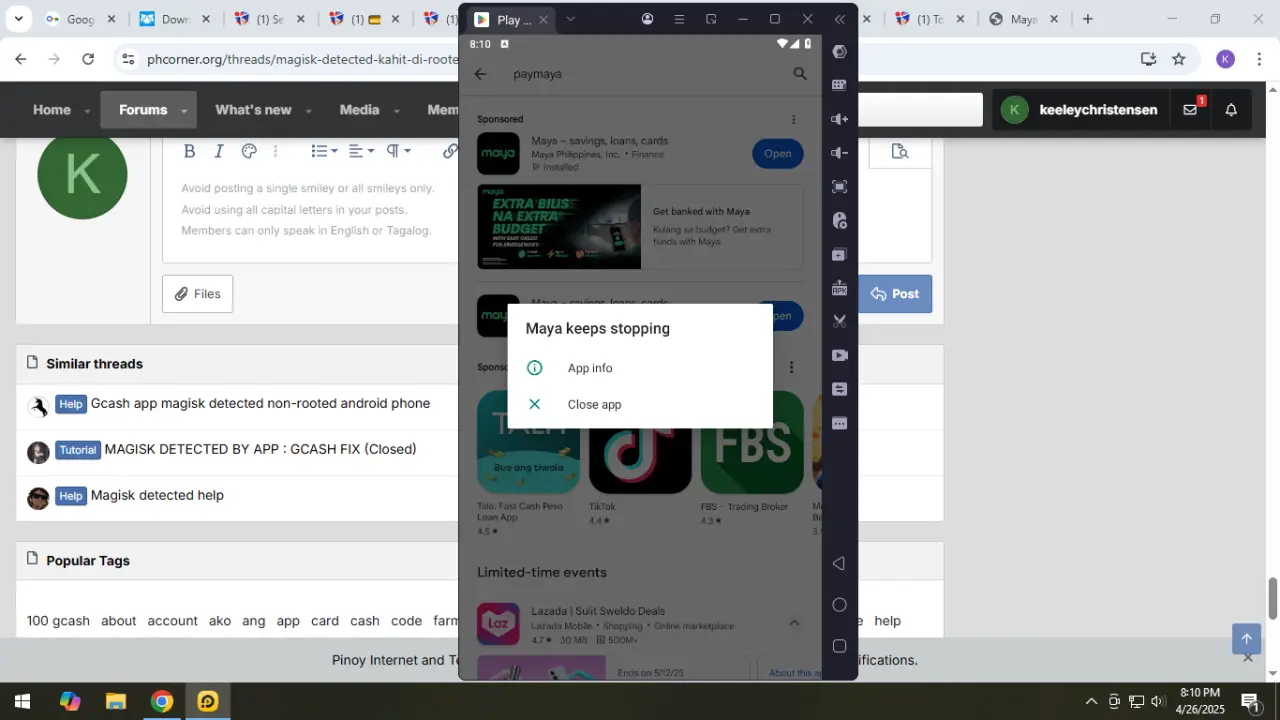Click Post reply button

coord(896,294)
